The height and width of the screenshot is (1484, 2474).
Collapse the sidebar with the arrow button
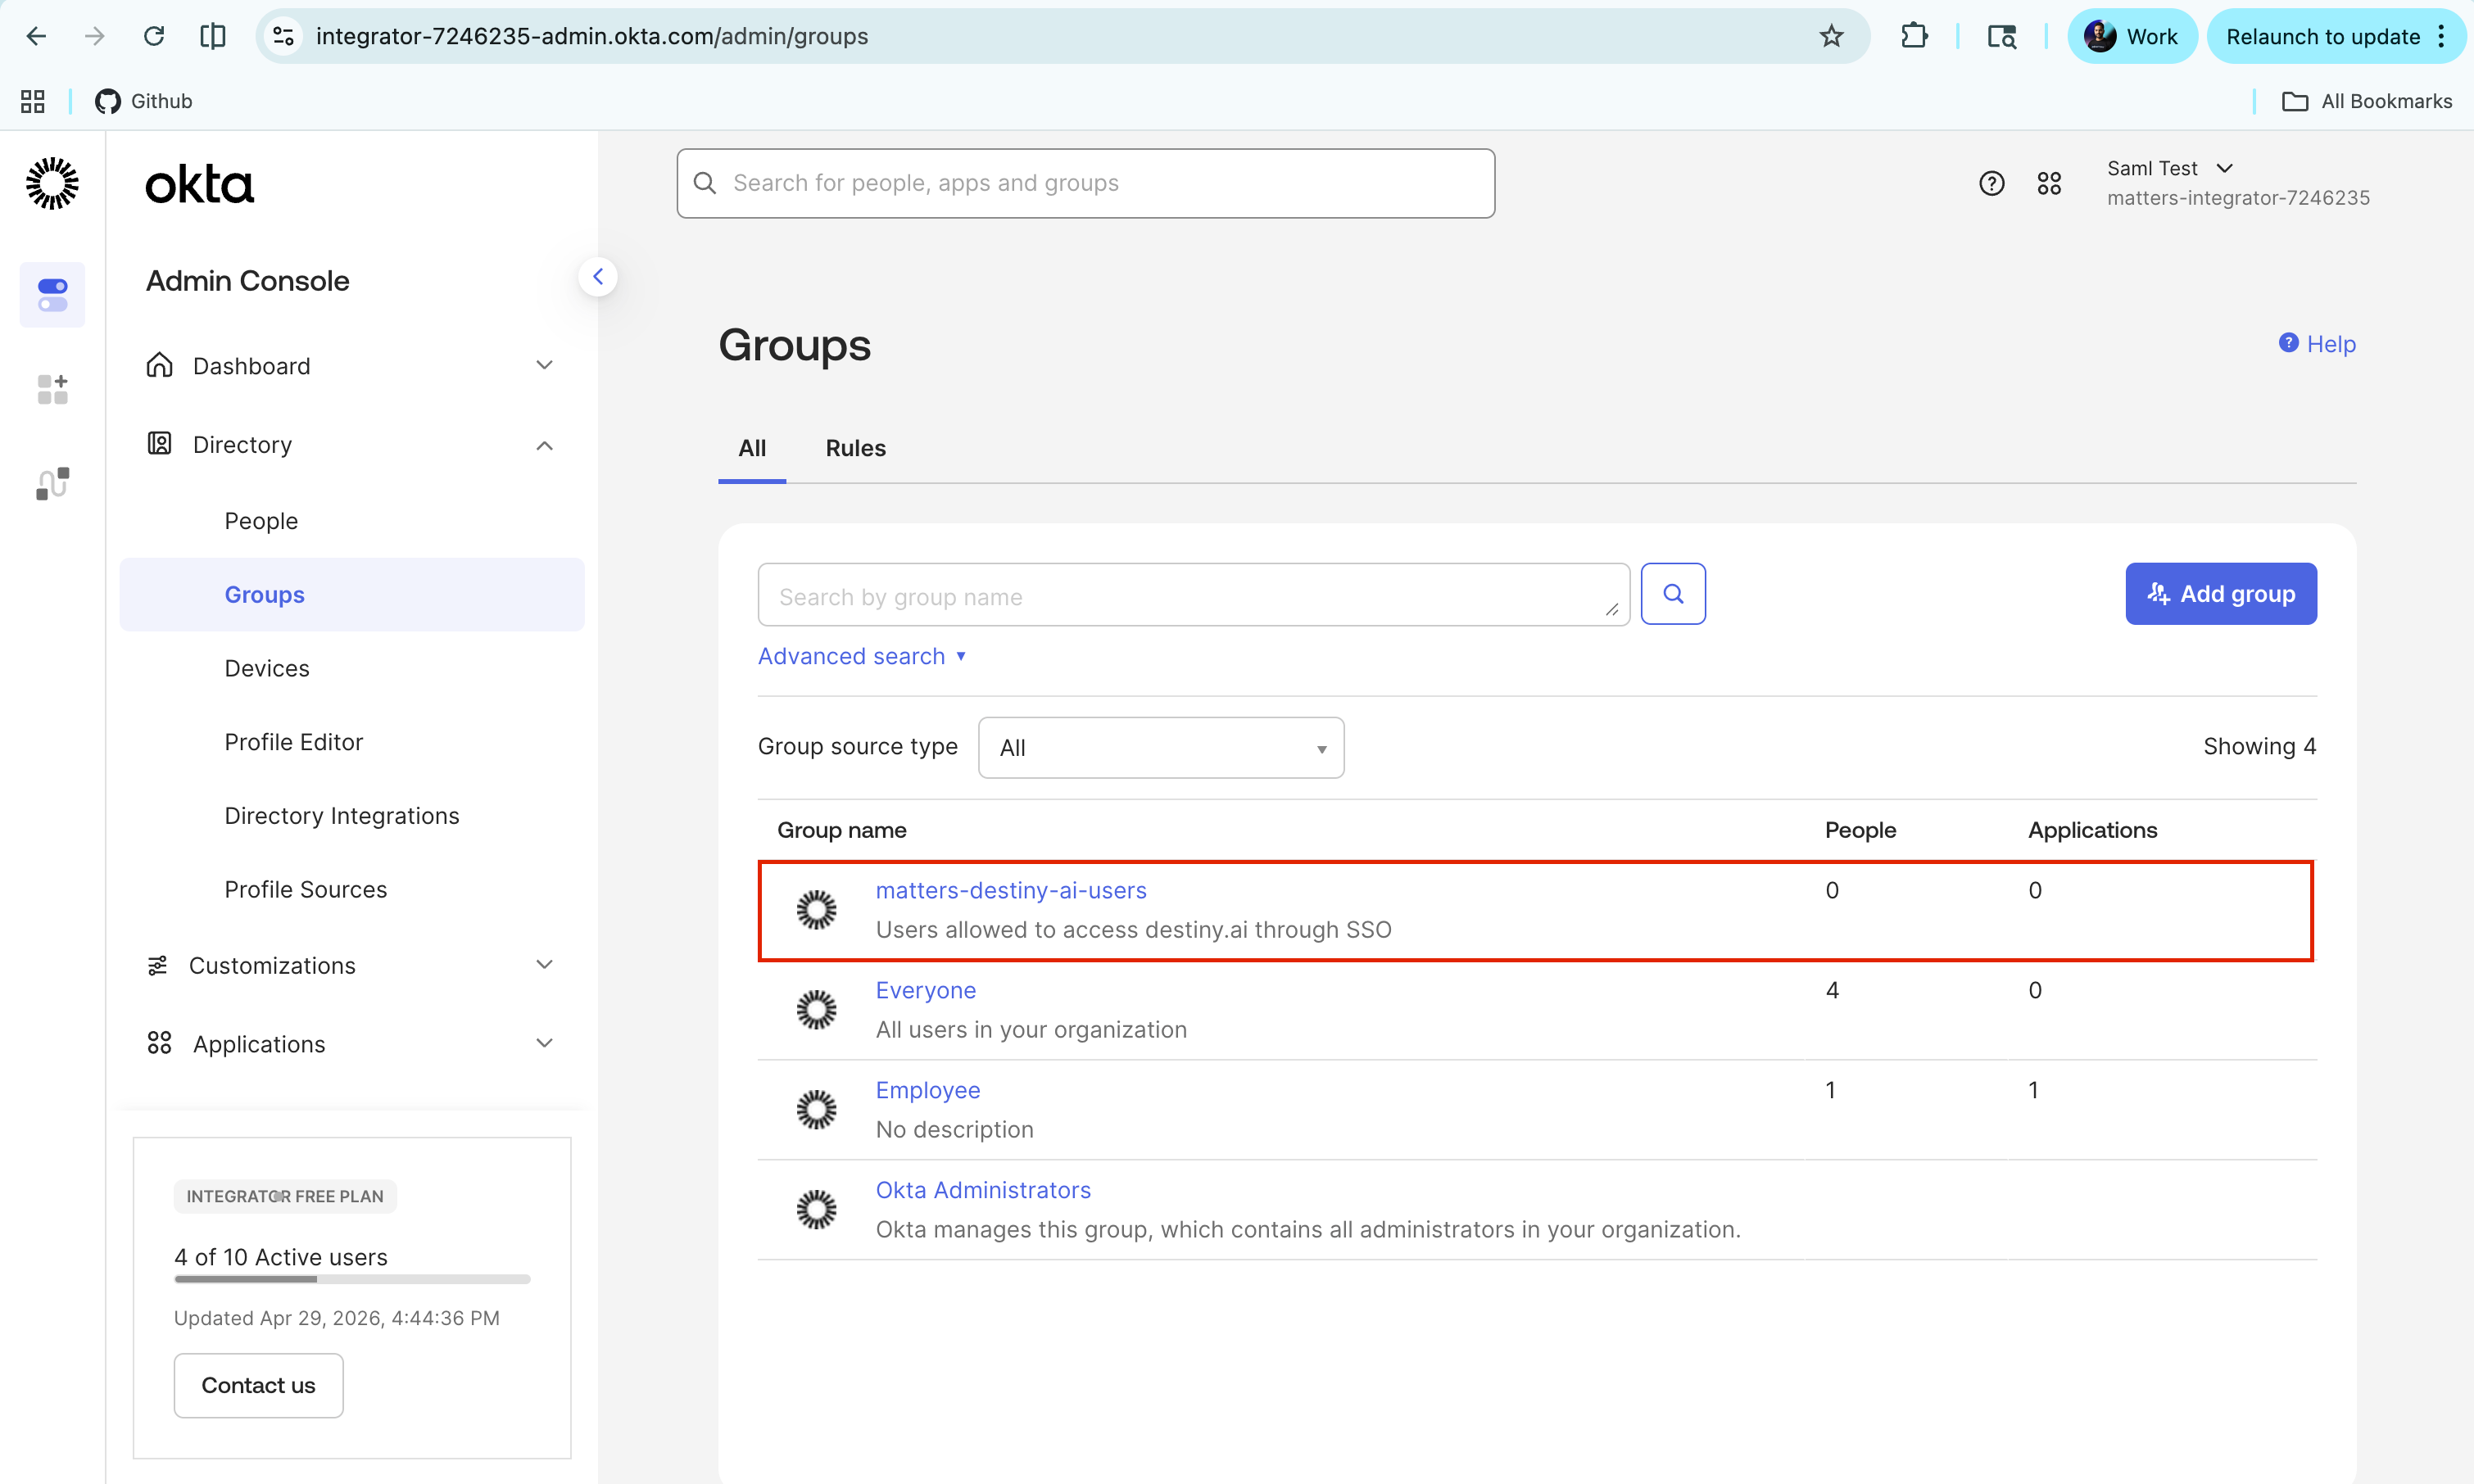click(x=598, y=277)
